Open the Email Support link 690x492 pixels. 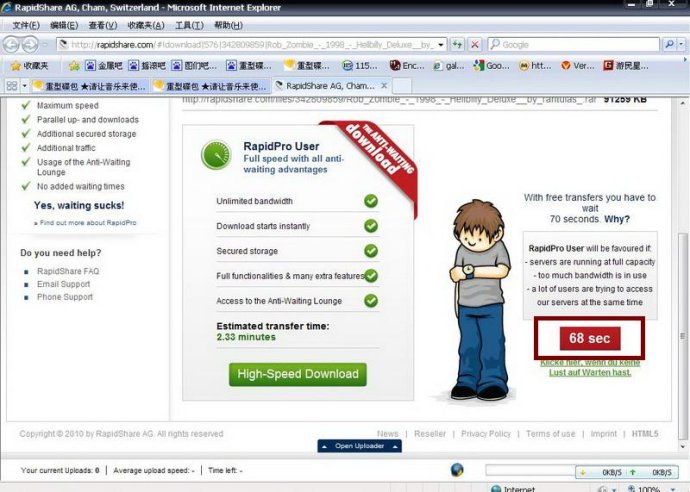[x=63, y=284]
